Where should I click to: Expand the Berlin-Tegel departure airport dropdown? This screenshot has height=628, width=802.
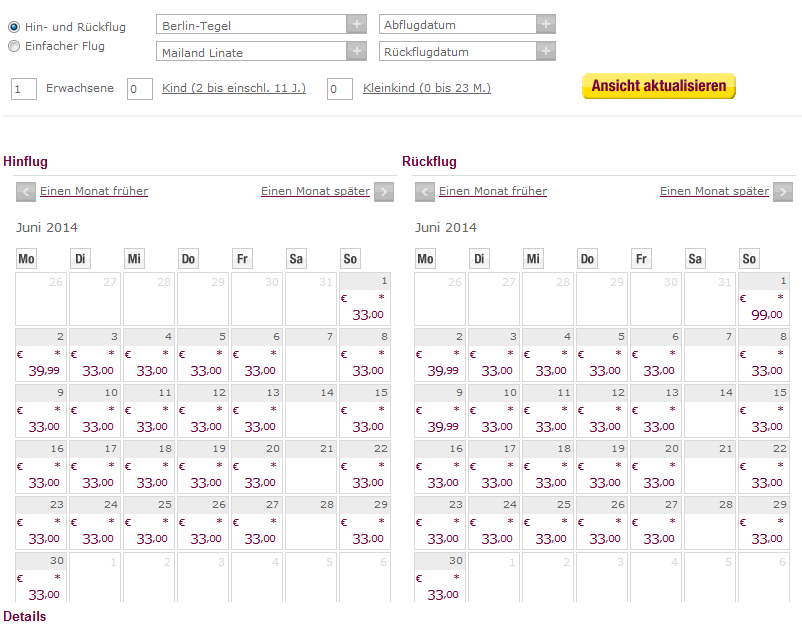[x=357, y=24]
